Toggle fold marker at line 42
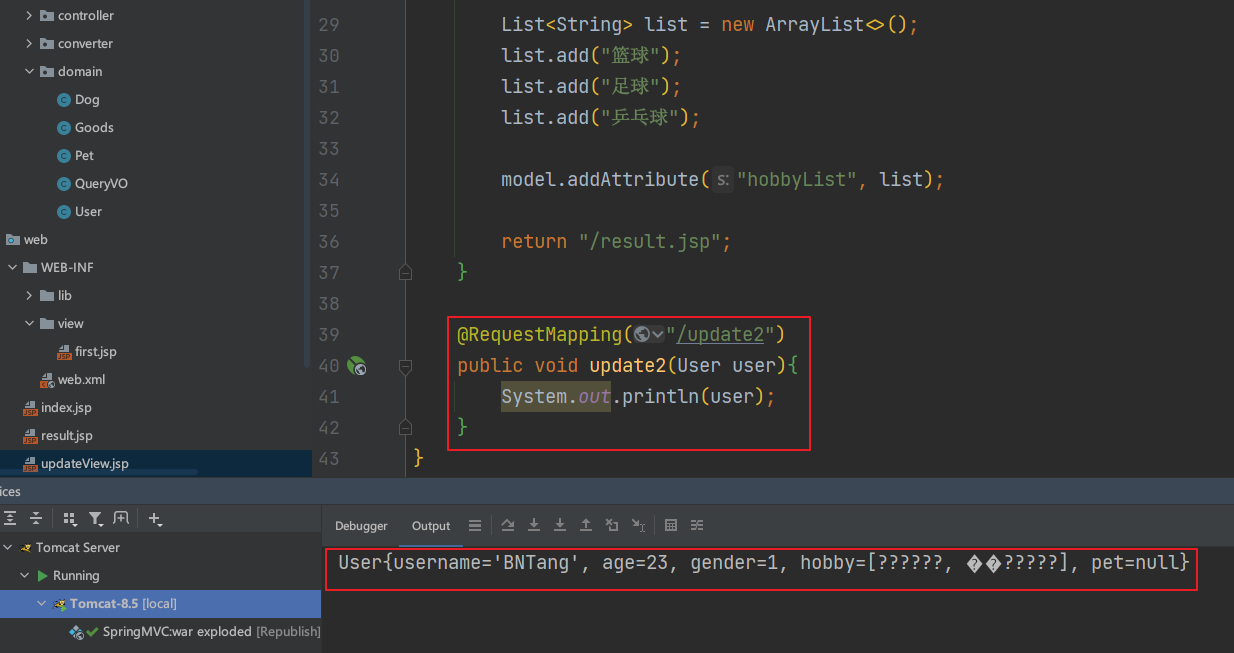The width and height of the screenshot is (1234, 653). coord(405,428)
